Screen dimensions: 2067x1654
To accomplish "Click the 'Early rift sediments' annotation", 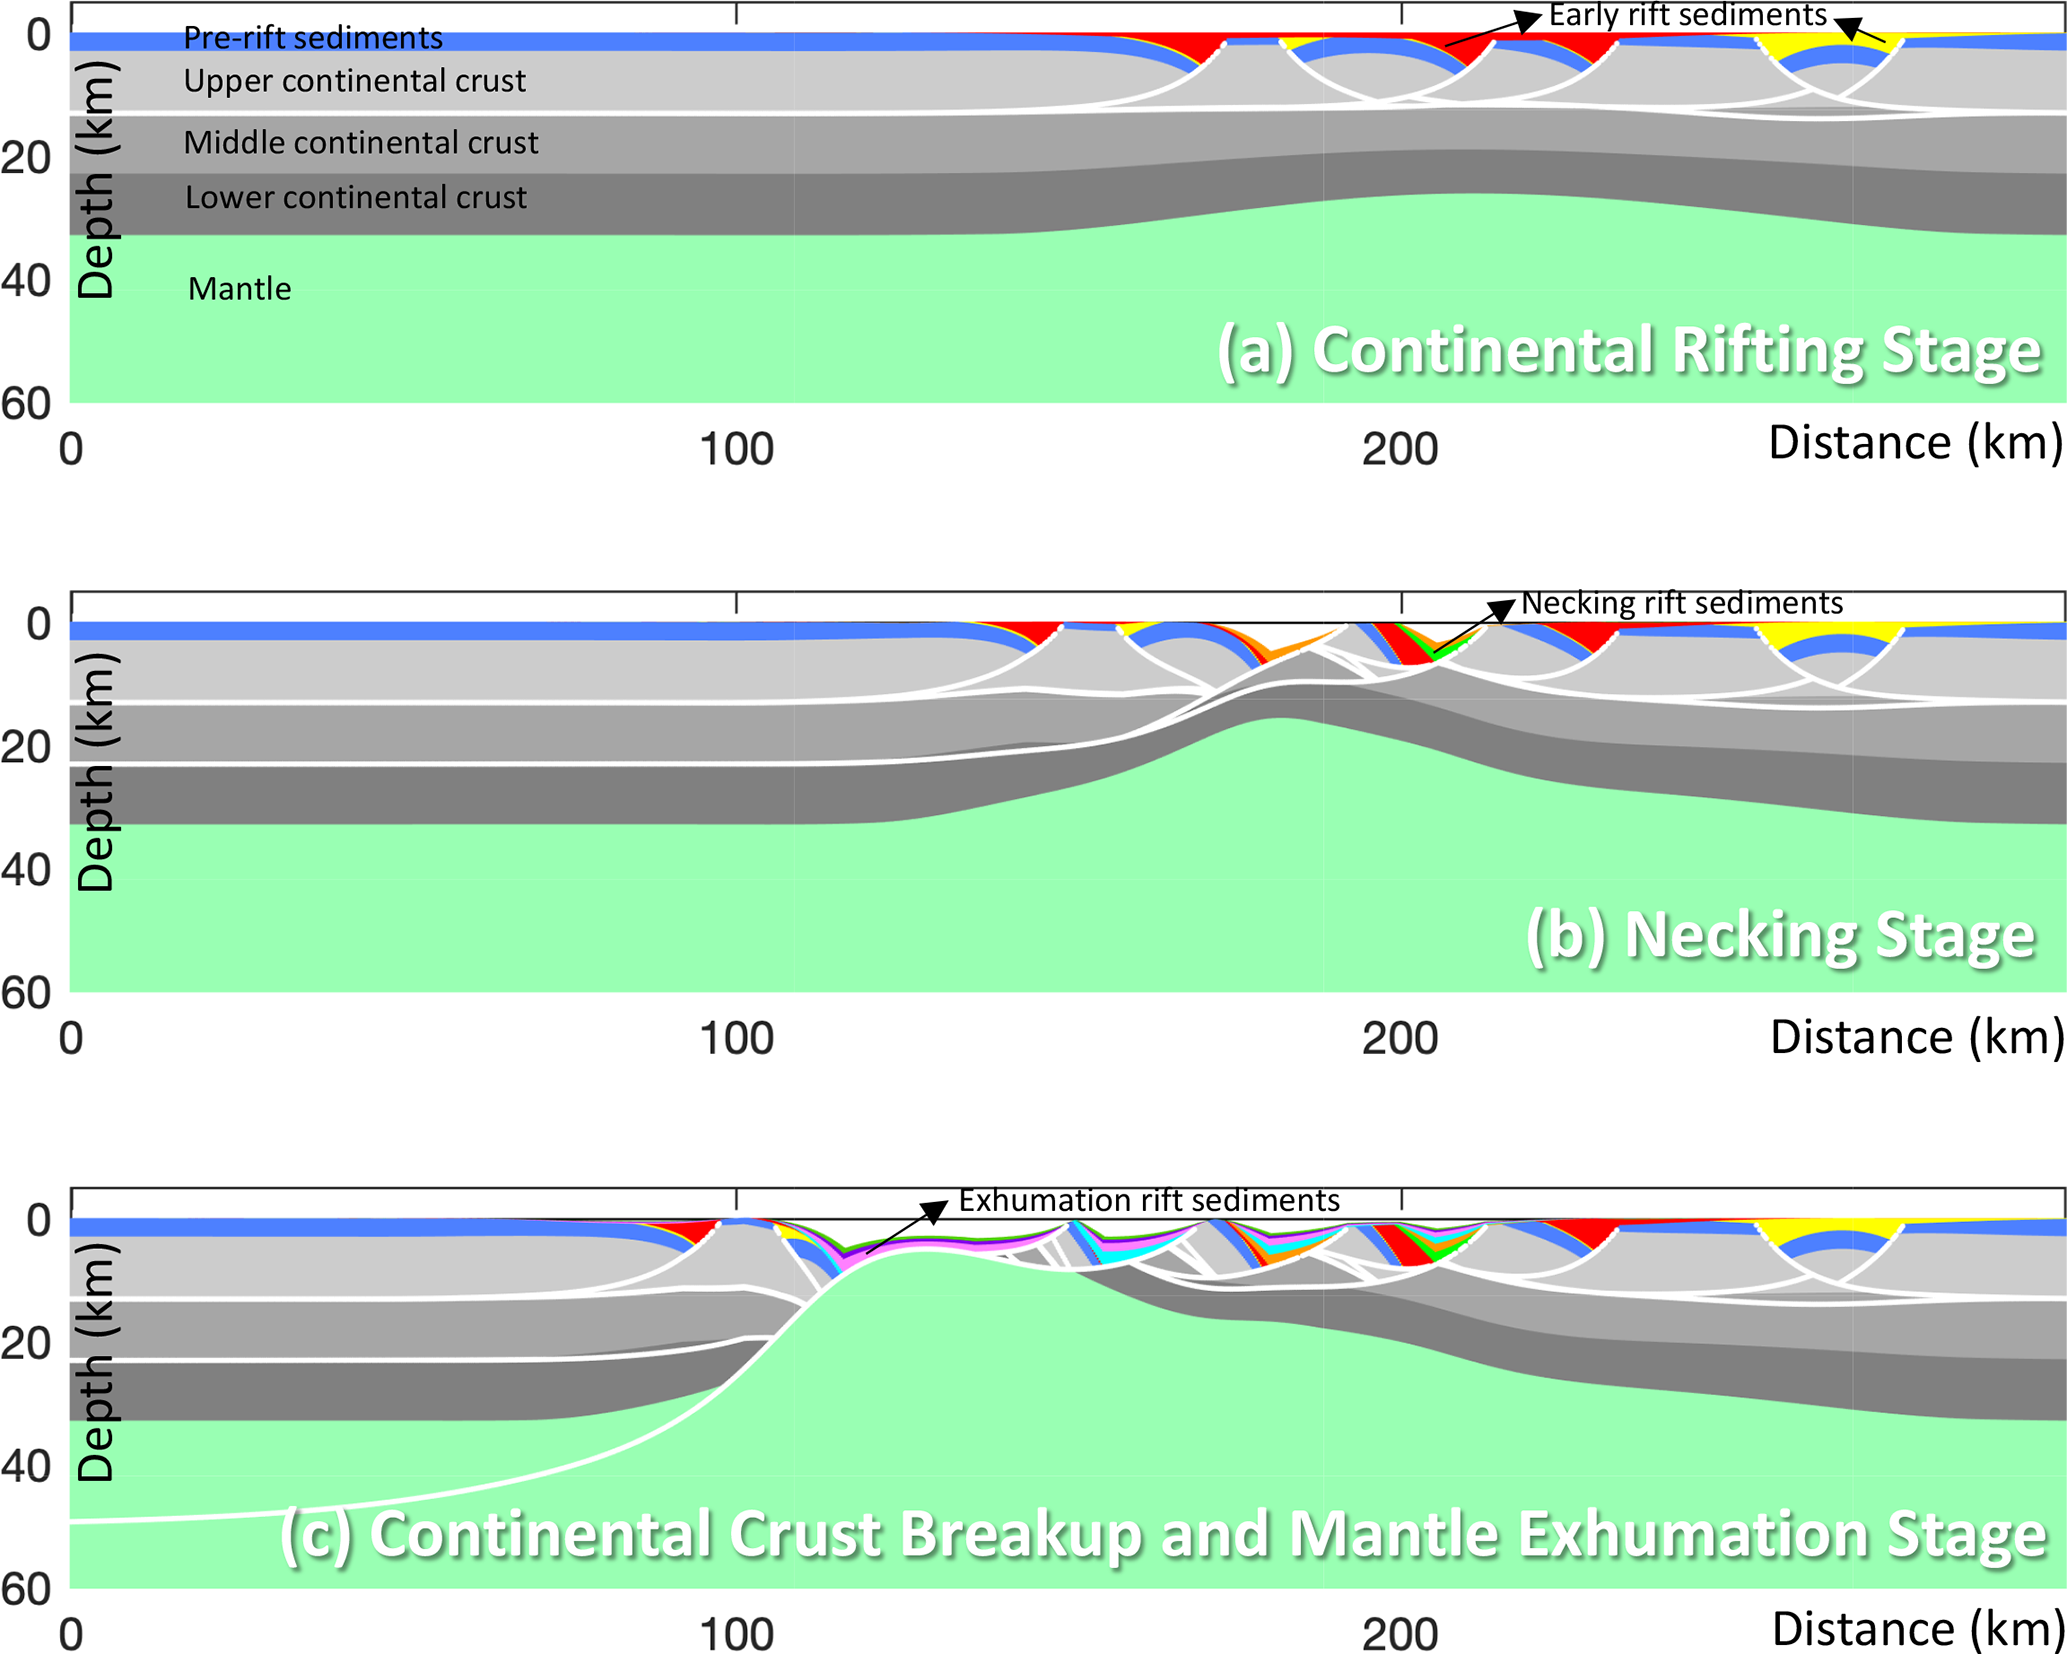I will point(1687,15).
